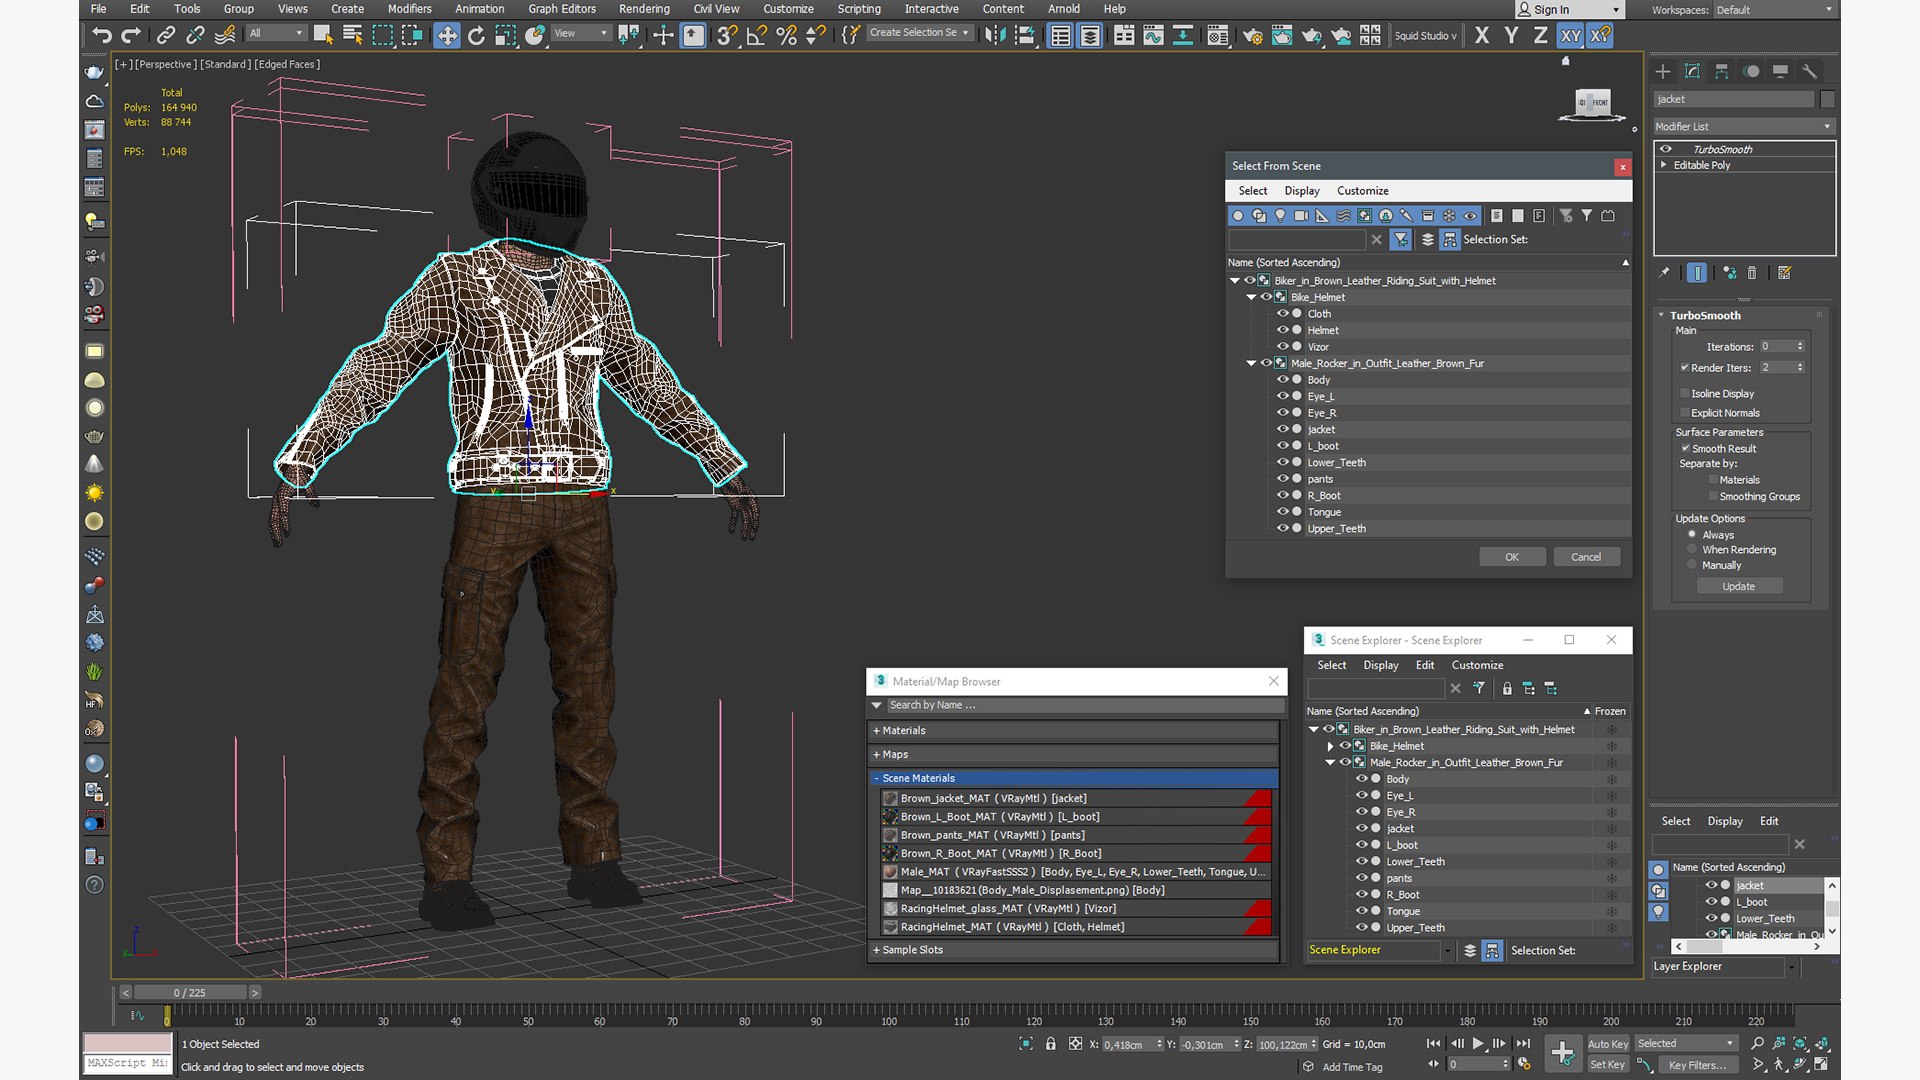Check Separate by Materials option
The image size is (1920, 1080).
click(x=1713, y=480)
